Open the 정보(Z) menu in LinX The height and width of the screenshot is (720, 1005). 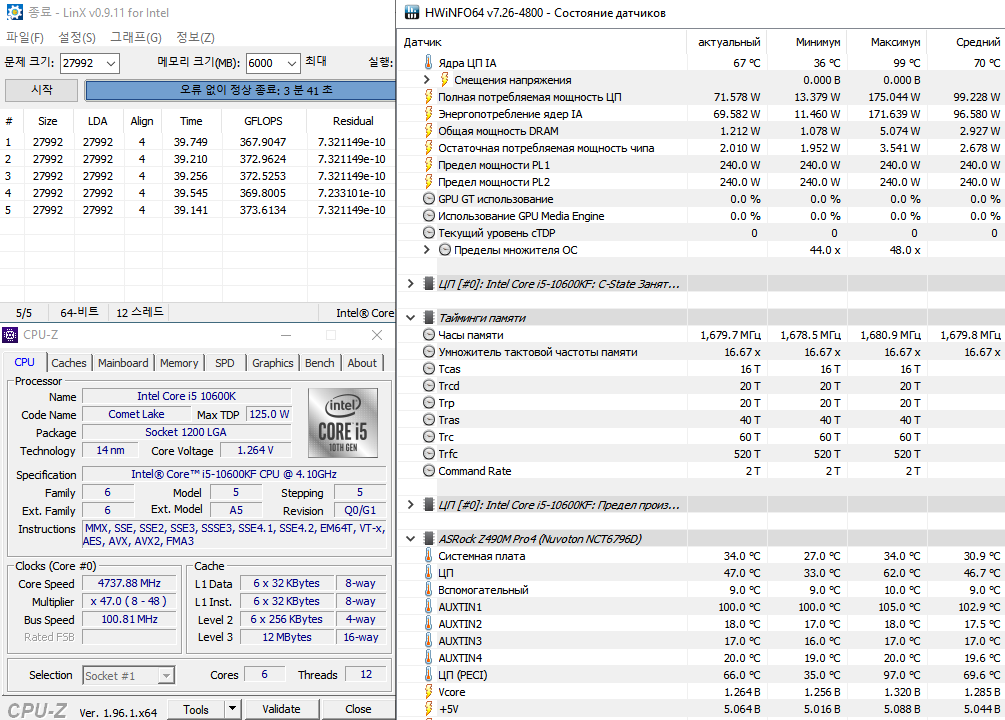pos(195,37)
